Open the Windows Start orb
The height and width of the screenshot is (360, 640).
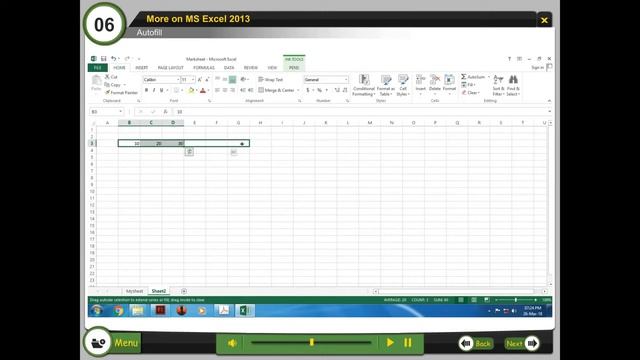pos(97,311)
